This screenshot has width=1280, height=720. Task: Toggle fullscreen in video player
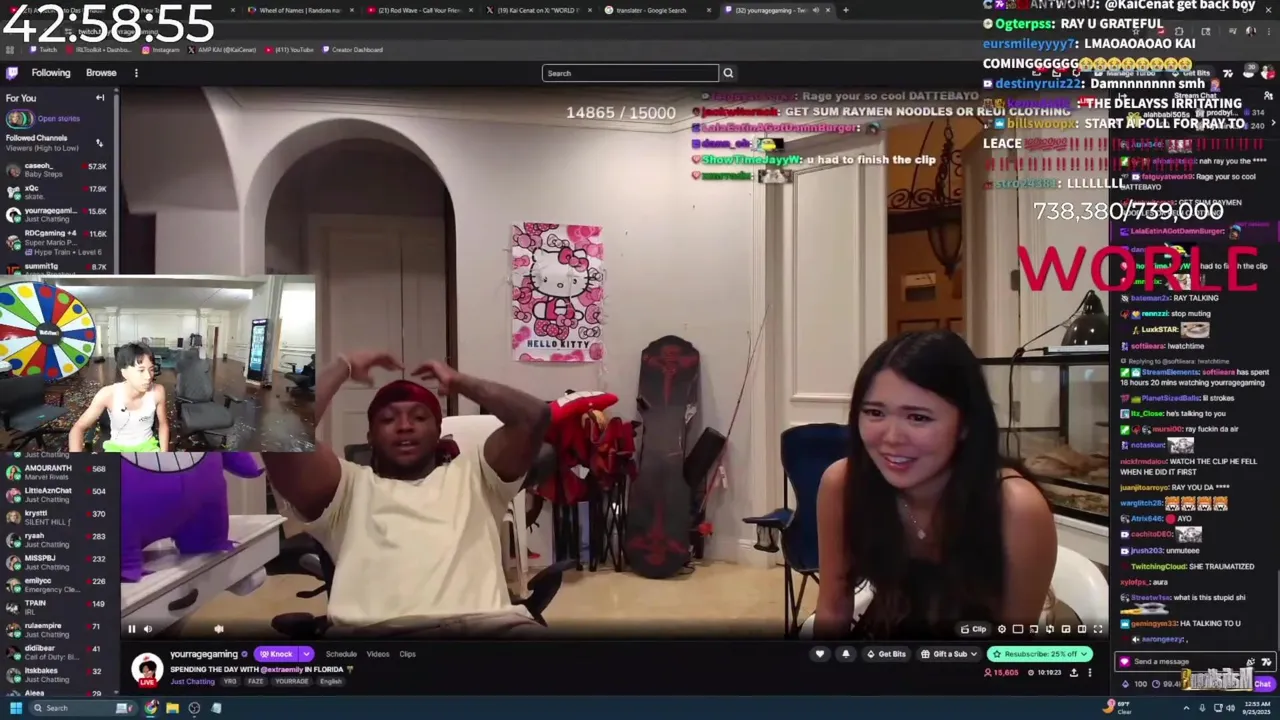[1097, 629]
